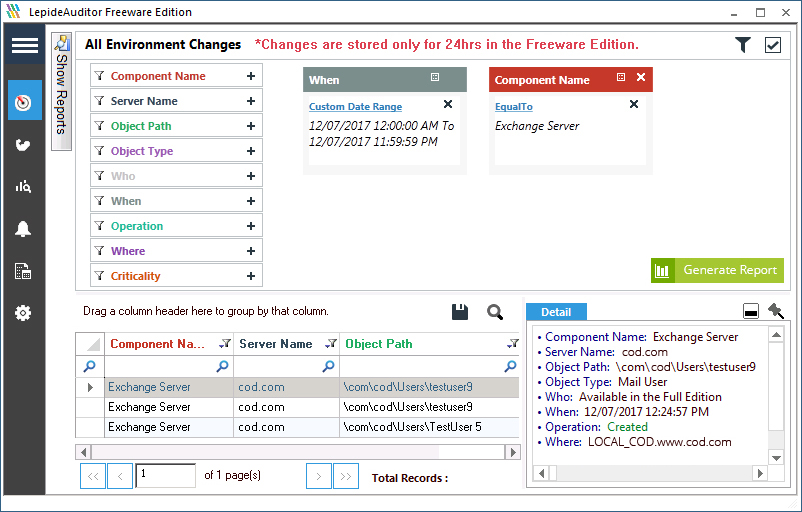Click the Server Name search field

286,366
